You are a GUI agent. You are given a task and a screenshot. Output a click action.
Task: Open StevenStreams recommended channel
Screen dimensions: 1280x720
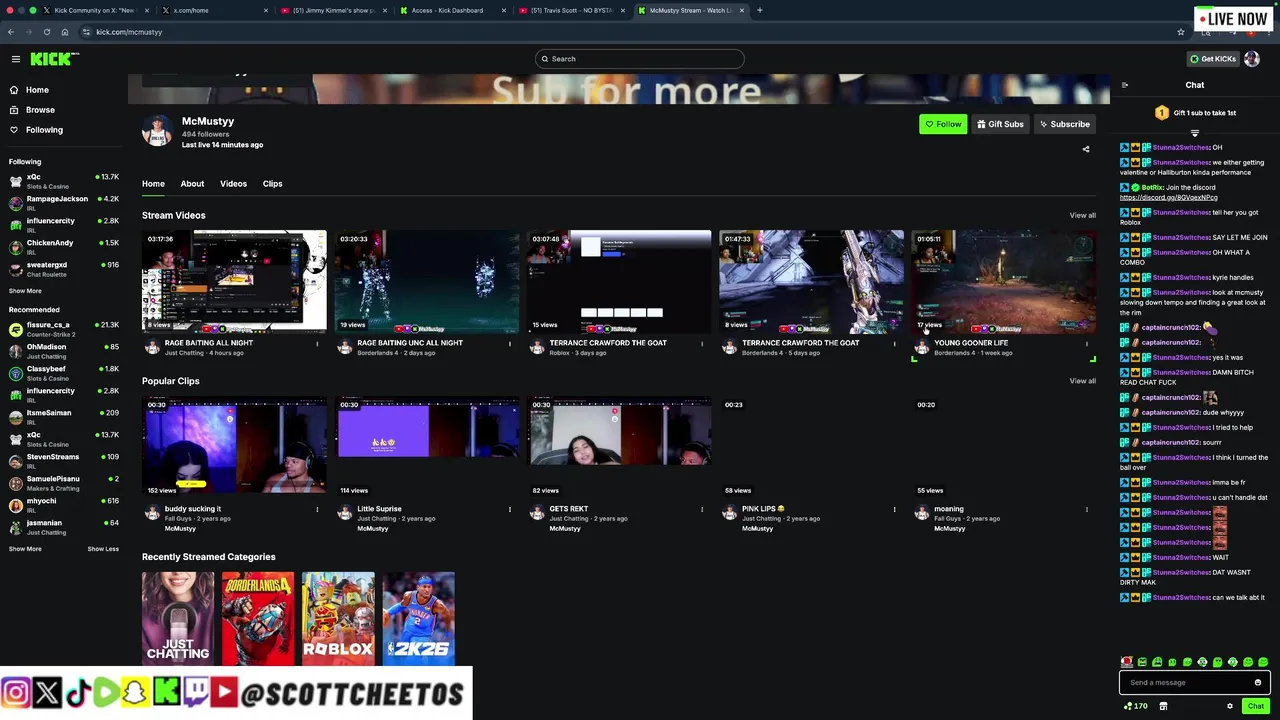click(64, 461)
